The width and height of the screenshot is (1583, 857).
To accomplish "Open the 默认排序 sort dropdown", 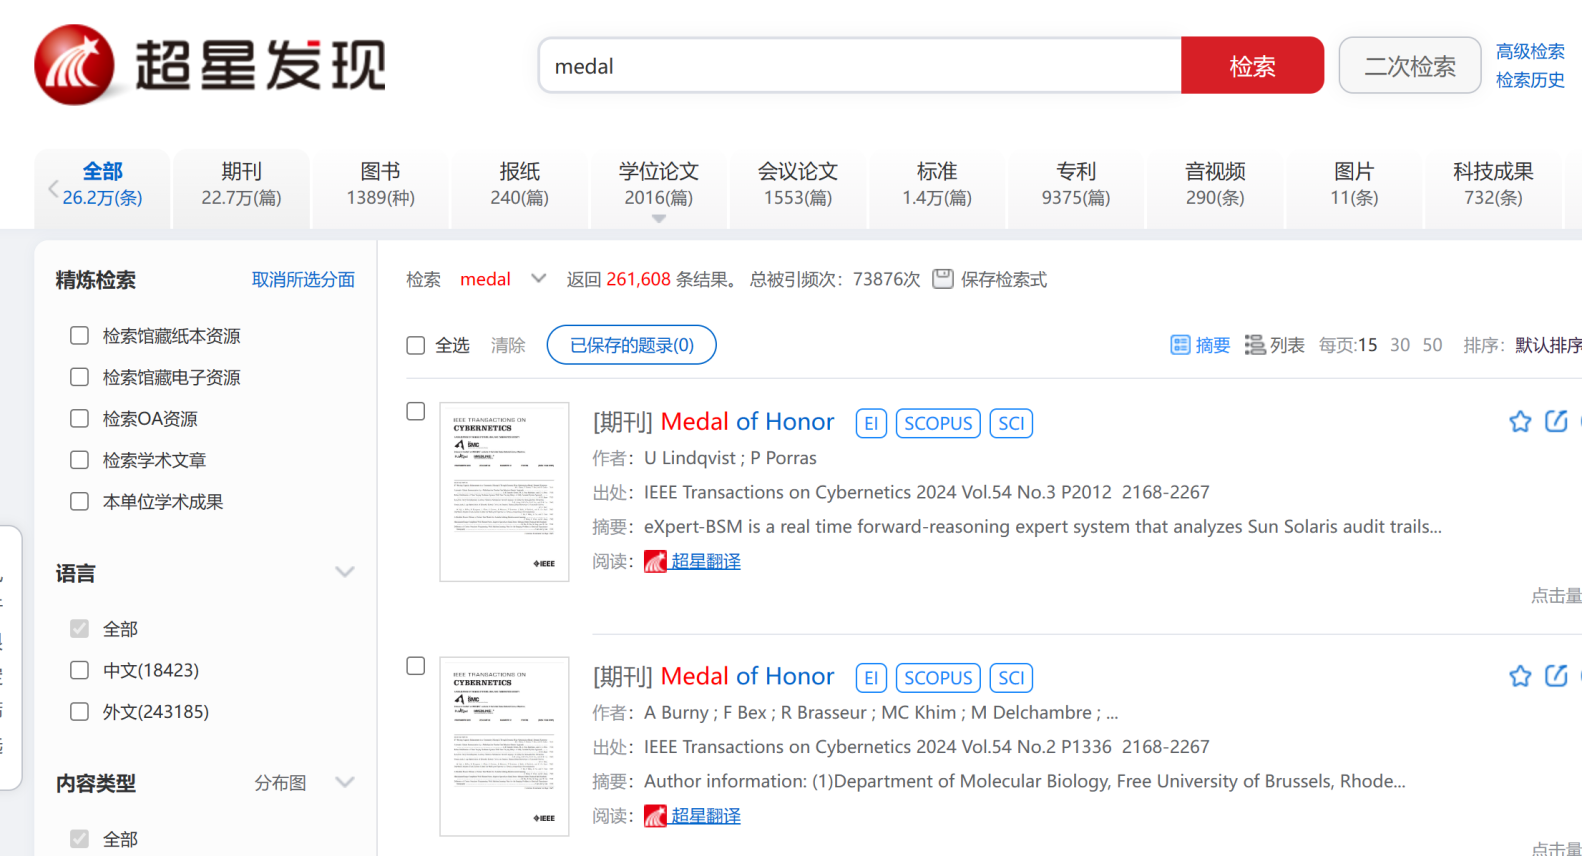I will 1549,345.
